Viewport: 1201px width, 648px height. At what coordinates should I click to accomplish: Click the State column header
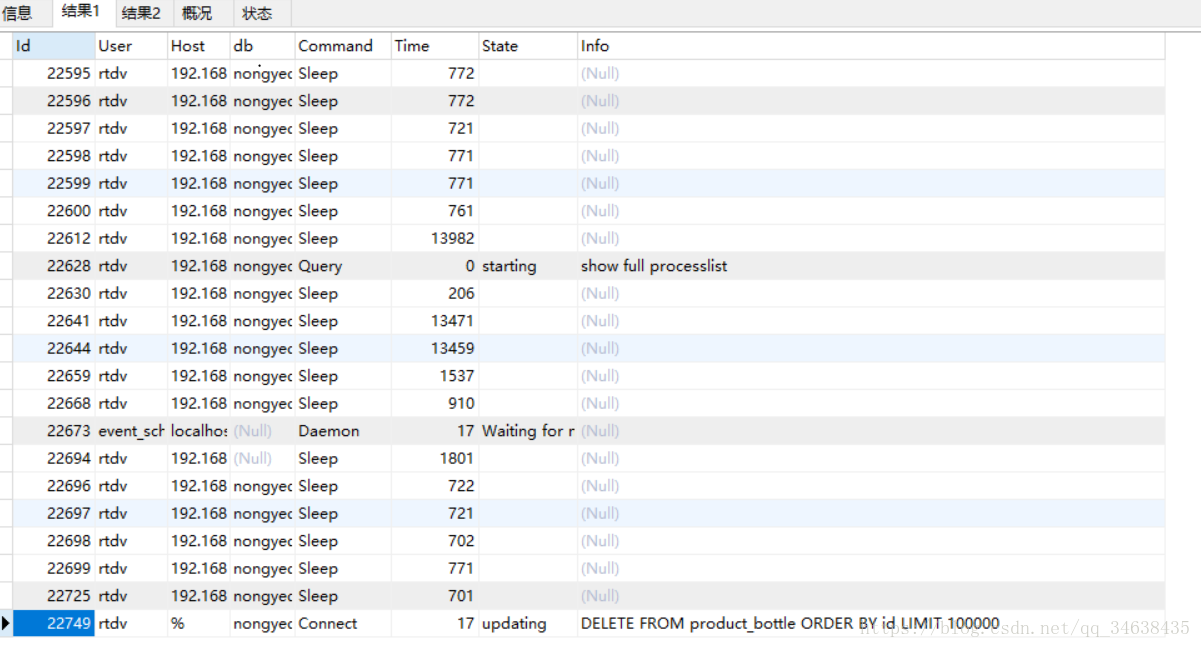(x=528, y=46)
